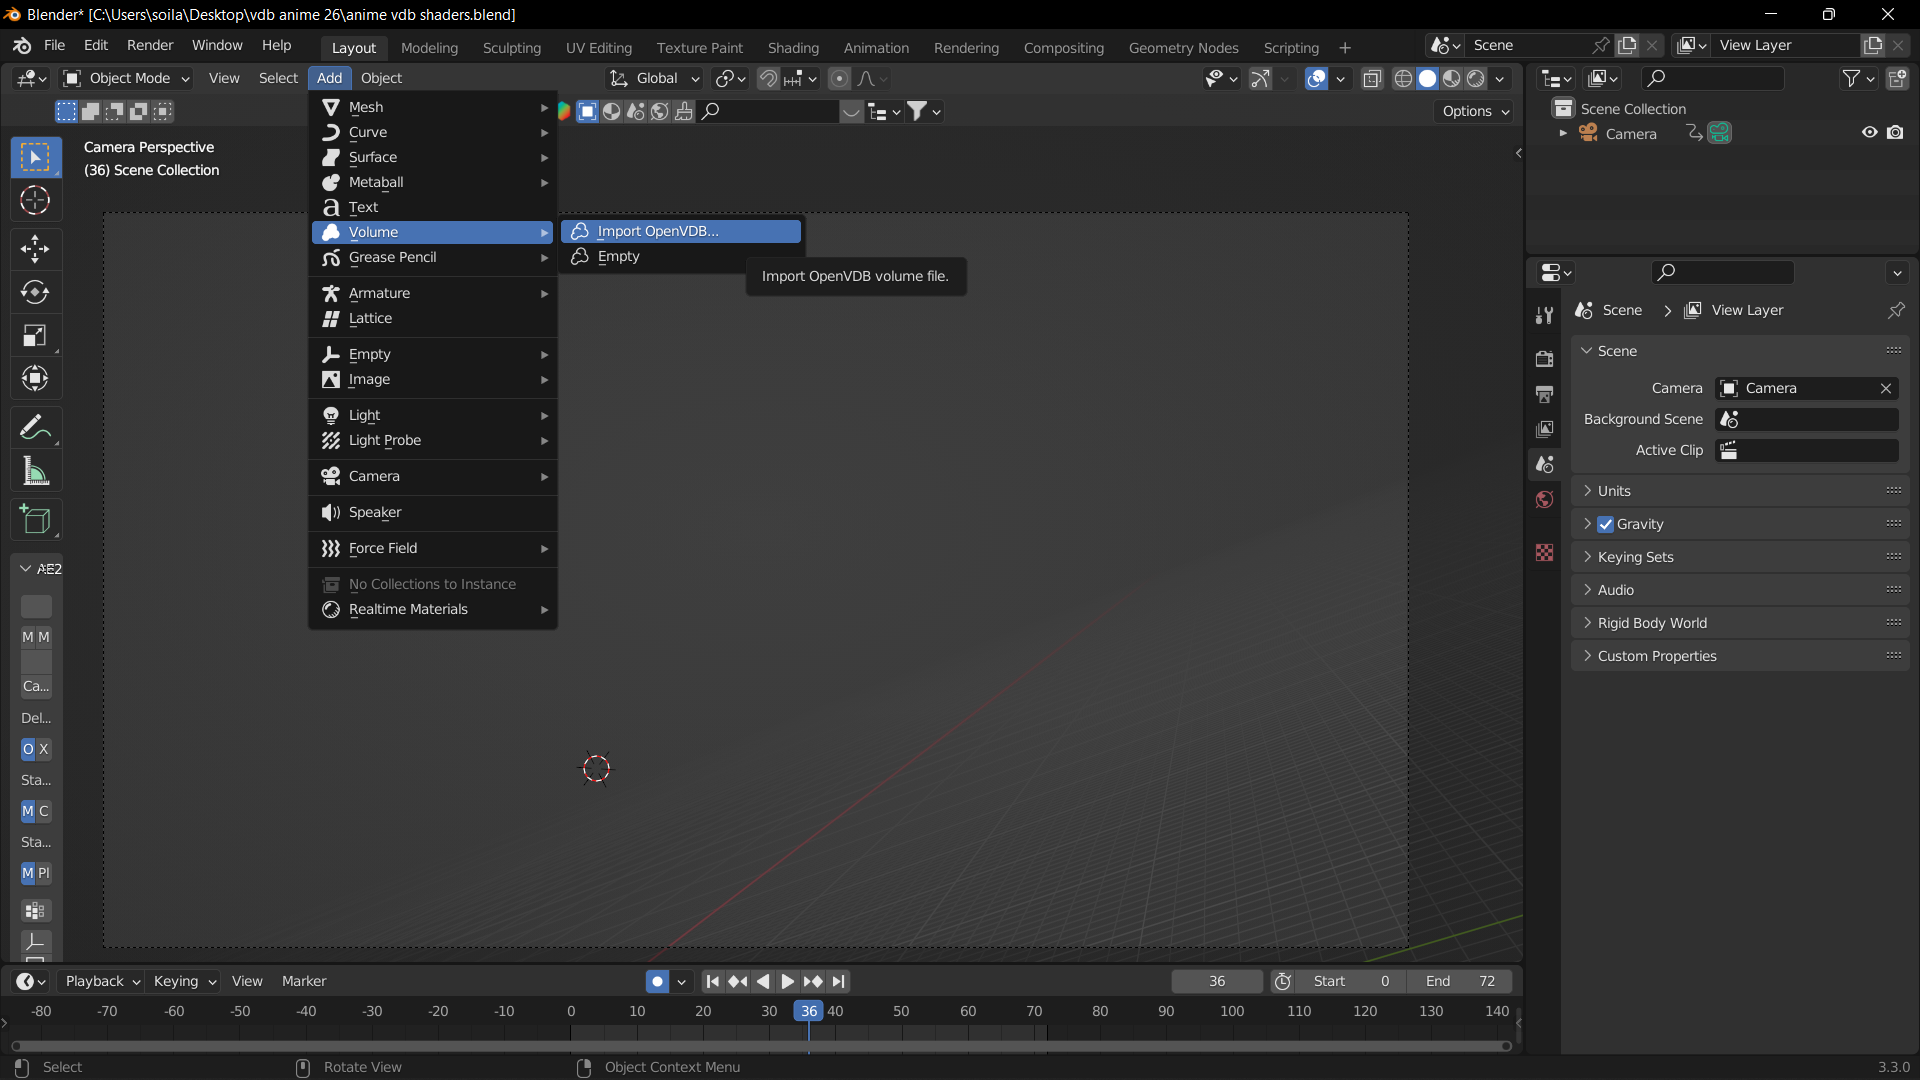The width and height of the screenshot is (1920, 1080).
Task: Choose the Add Cube tool
Action: 35,520
